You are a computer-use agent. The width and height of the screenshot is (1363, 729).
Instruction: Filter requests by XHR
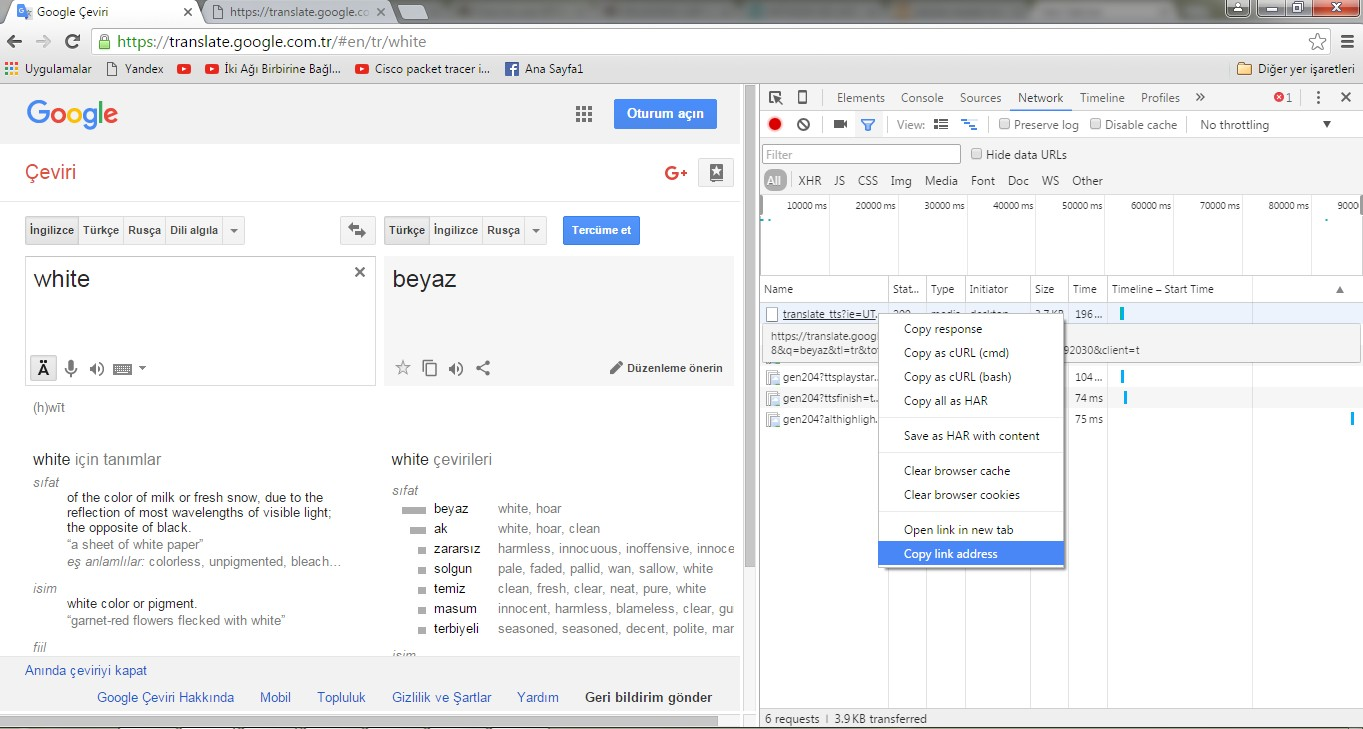[x=809, y=181]
